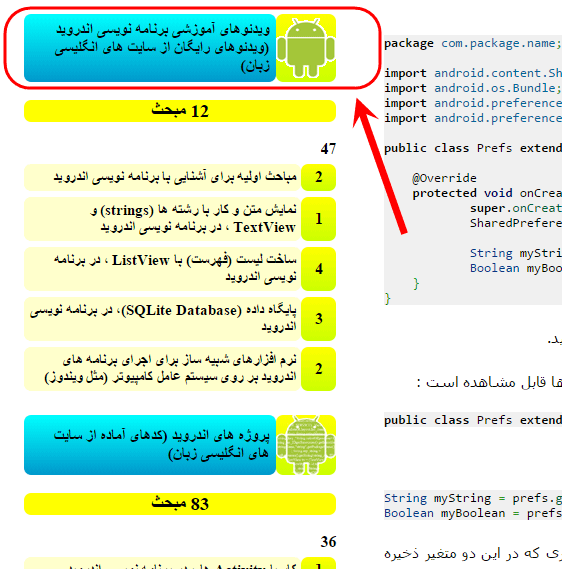Click count badge '3' beside SQLite Database topic

(319, 319)
